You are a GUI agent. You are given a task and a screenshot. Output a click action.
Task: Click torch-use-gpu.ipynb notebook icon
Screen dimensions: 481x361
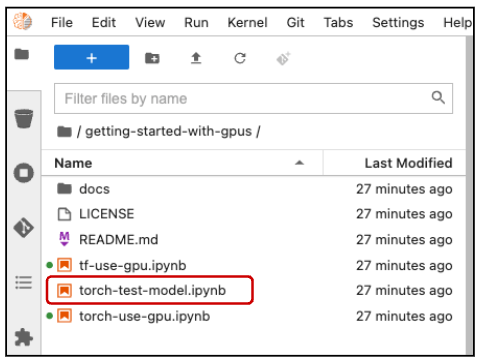(64, 316)
